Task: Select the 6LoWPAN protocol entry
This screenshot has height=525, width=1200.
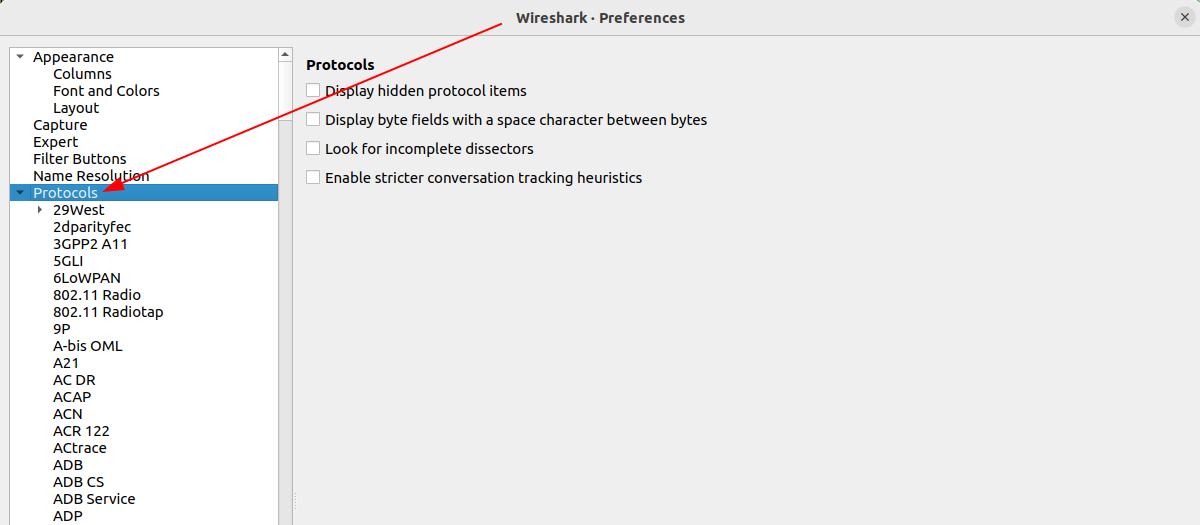Action: (87, 278)
